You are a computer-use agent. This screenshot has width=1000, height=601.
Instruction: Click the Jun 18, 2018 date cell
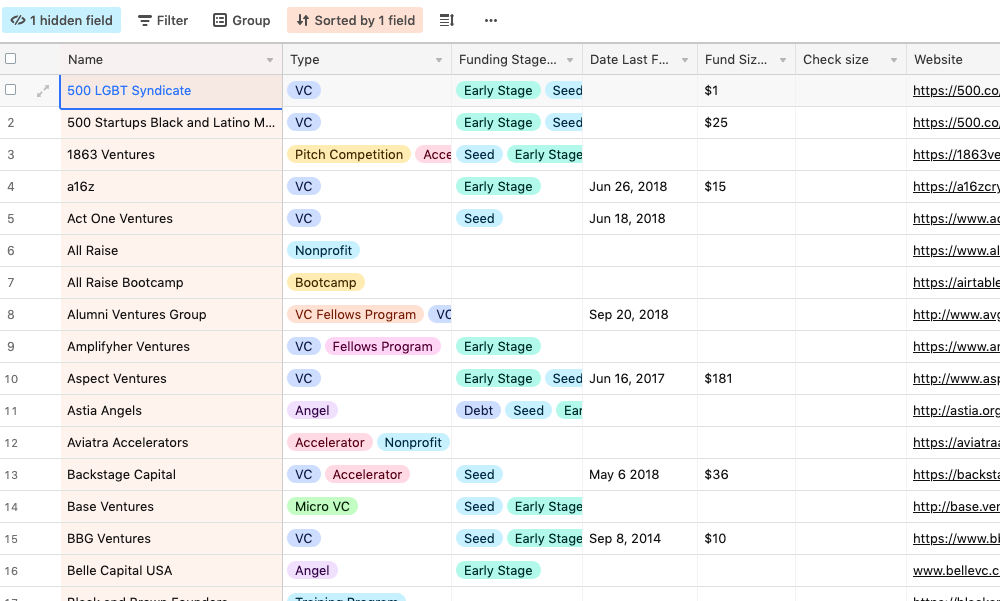pos(640,218)
